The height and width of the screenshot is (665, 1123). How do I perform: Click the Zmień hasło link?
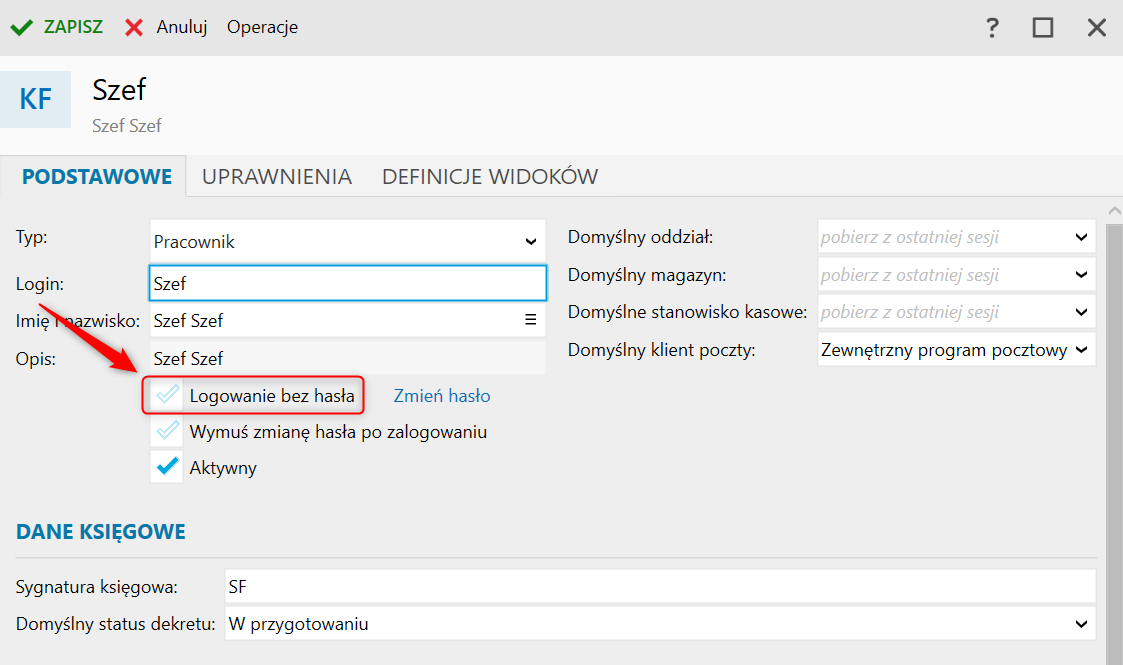442,396
